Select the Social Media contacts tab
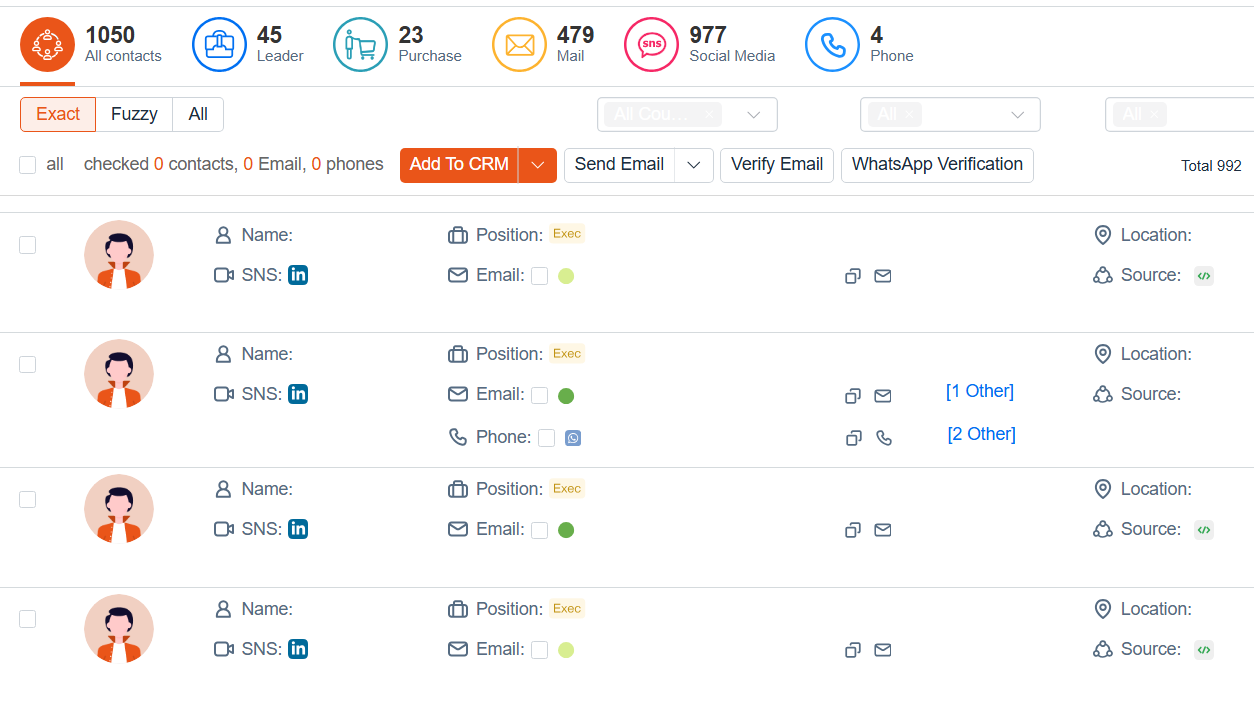 (700, 44)
